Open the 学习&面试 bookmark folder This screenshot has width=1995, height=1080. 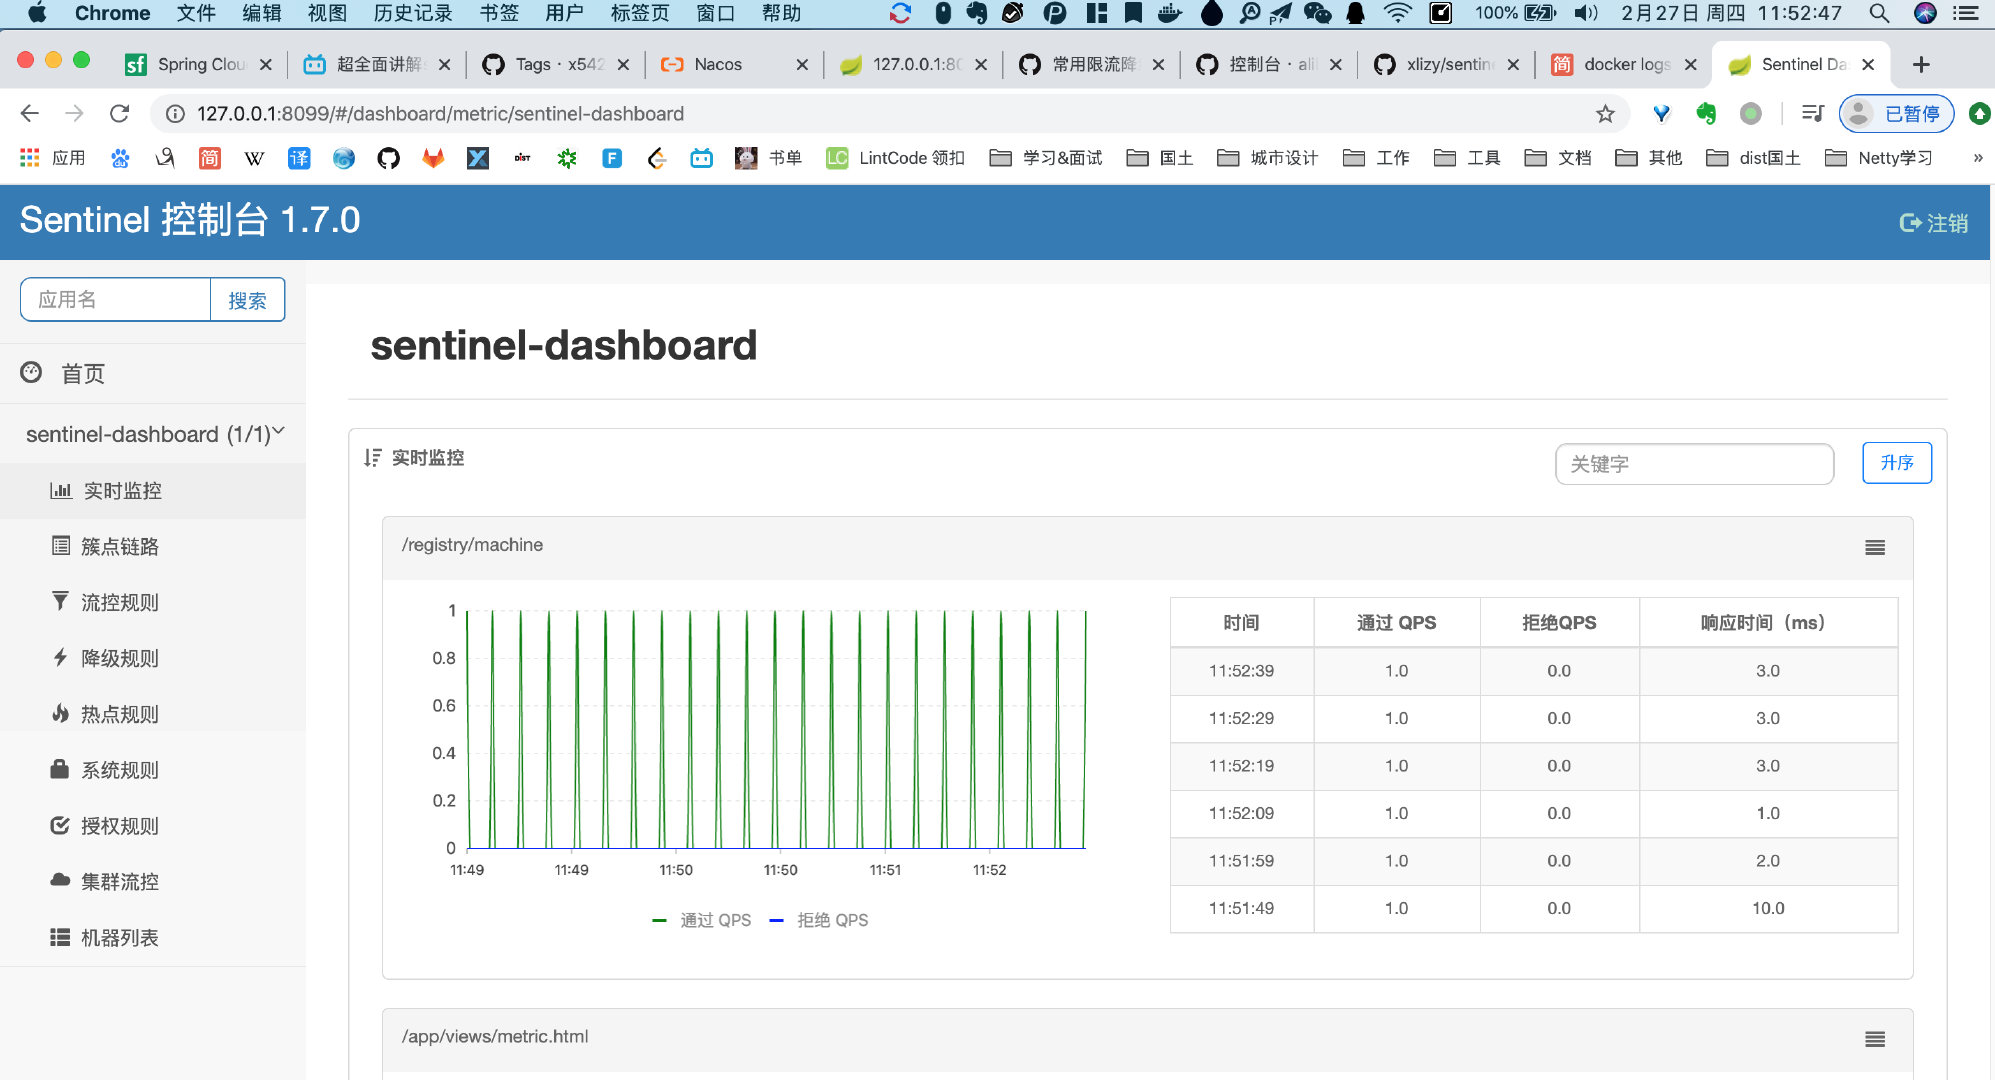click(1046, 158)
